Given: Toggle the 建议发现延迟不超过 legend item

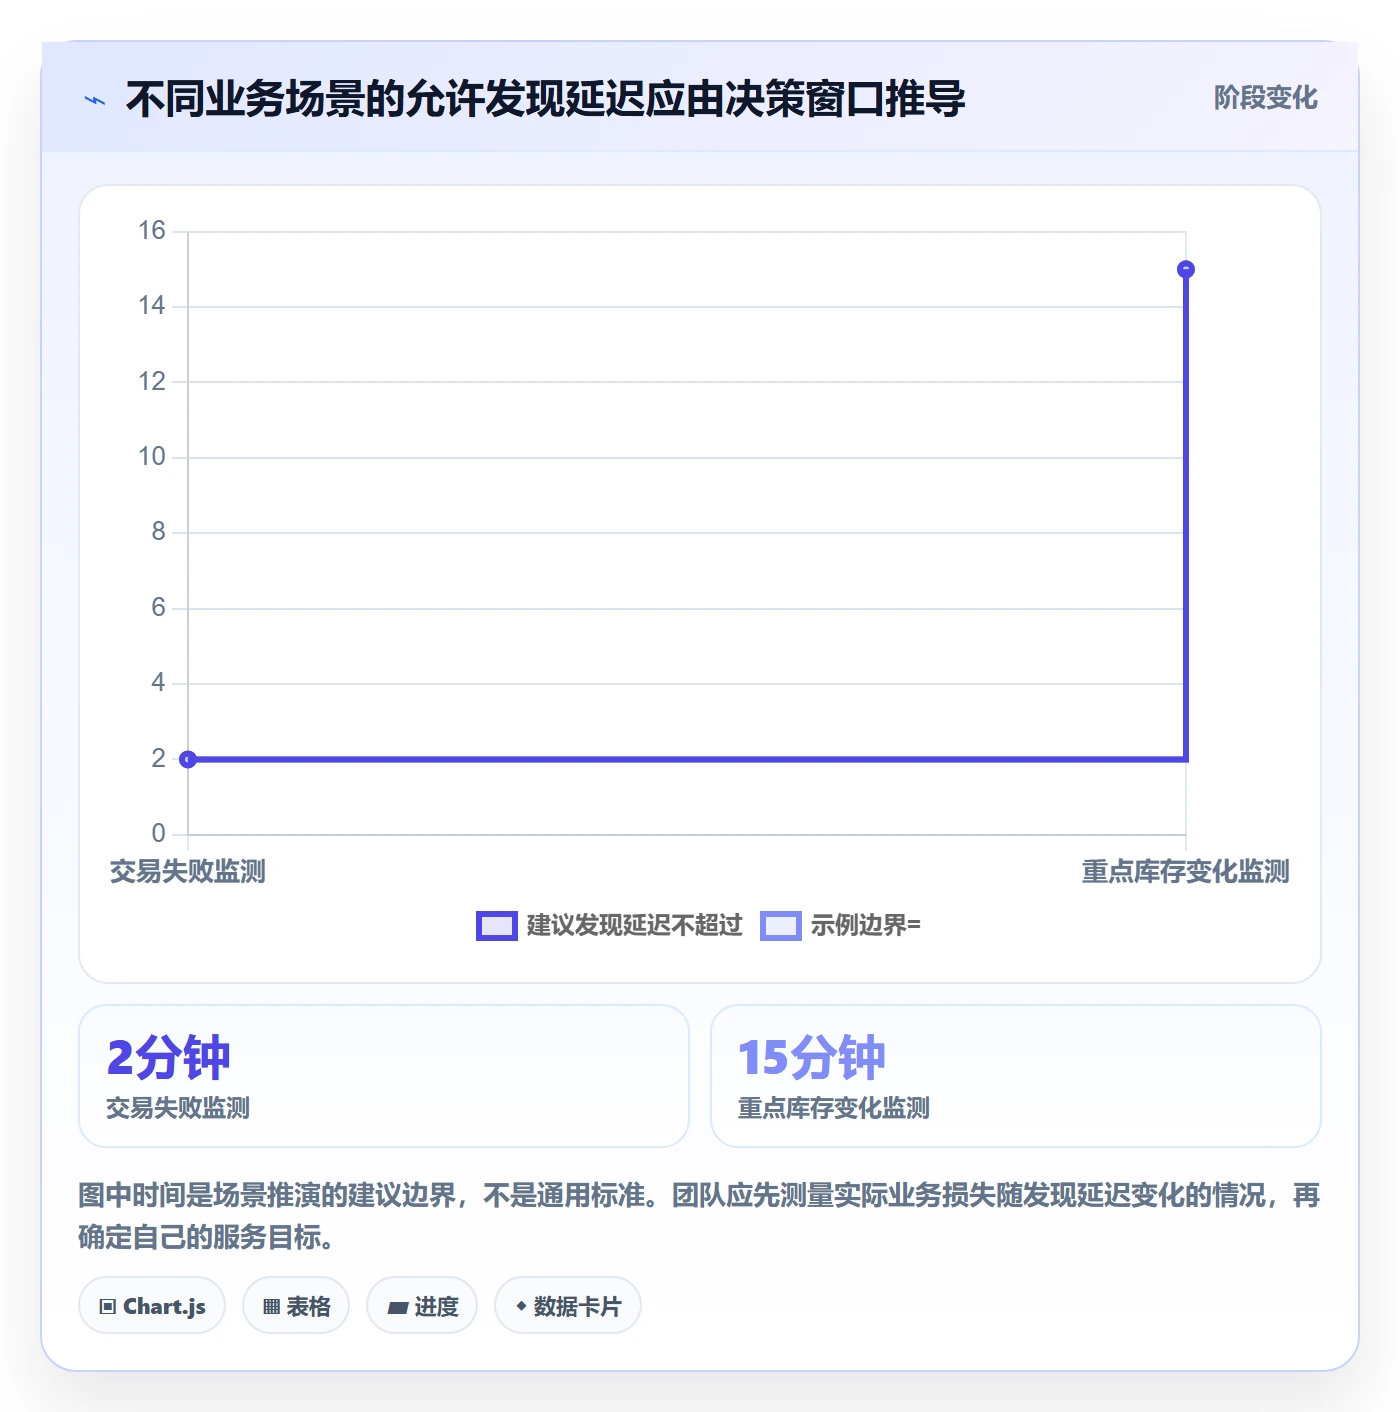Looking at the screenshot, I should click(609, 926).
